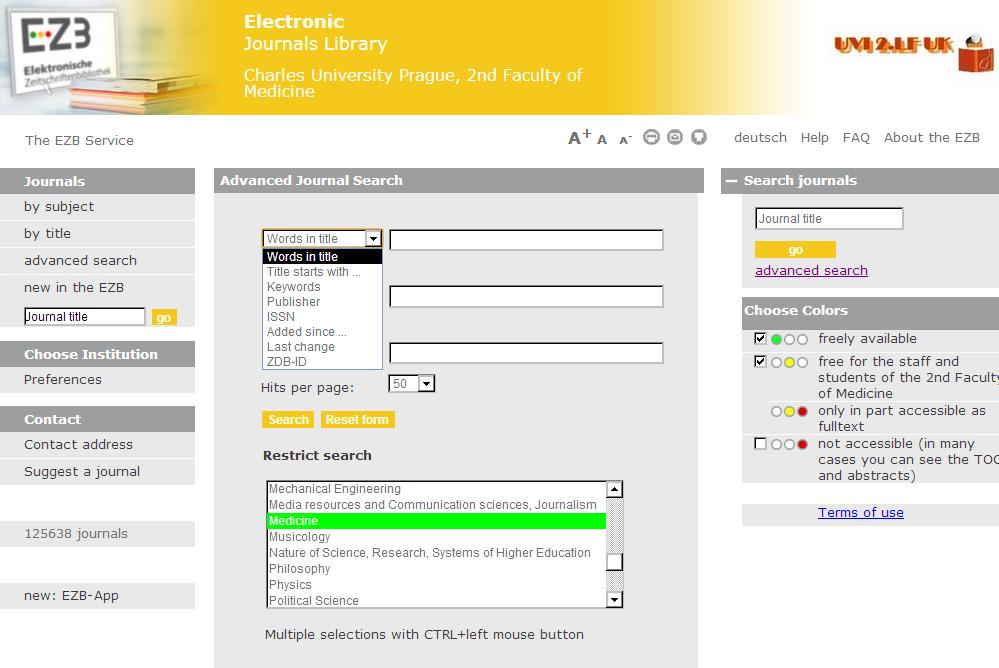Open About the EZB
The width and height of the screenshot is (999, 668).
tap(931, 138)
